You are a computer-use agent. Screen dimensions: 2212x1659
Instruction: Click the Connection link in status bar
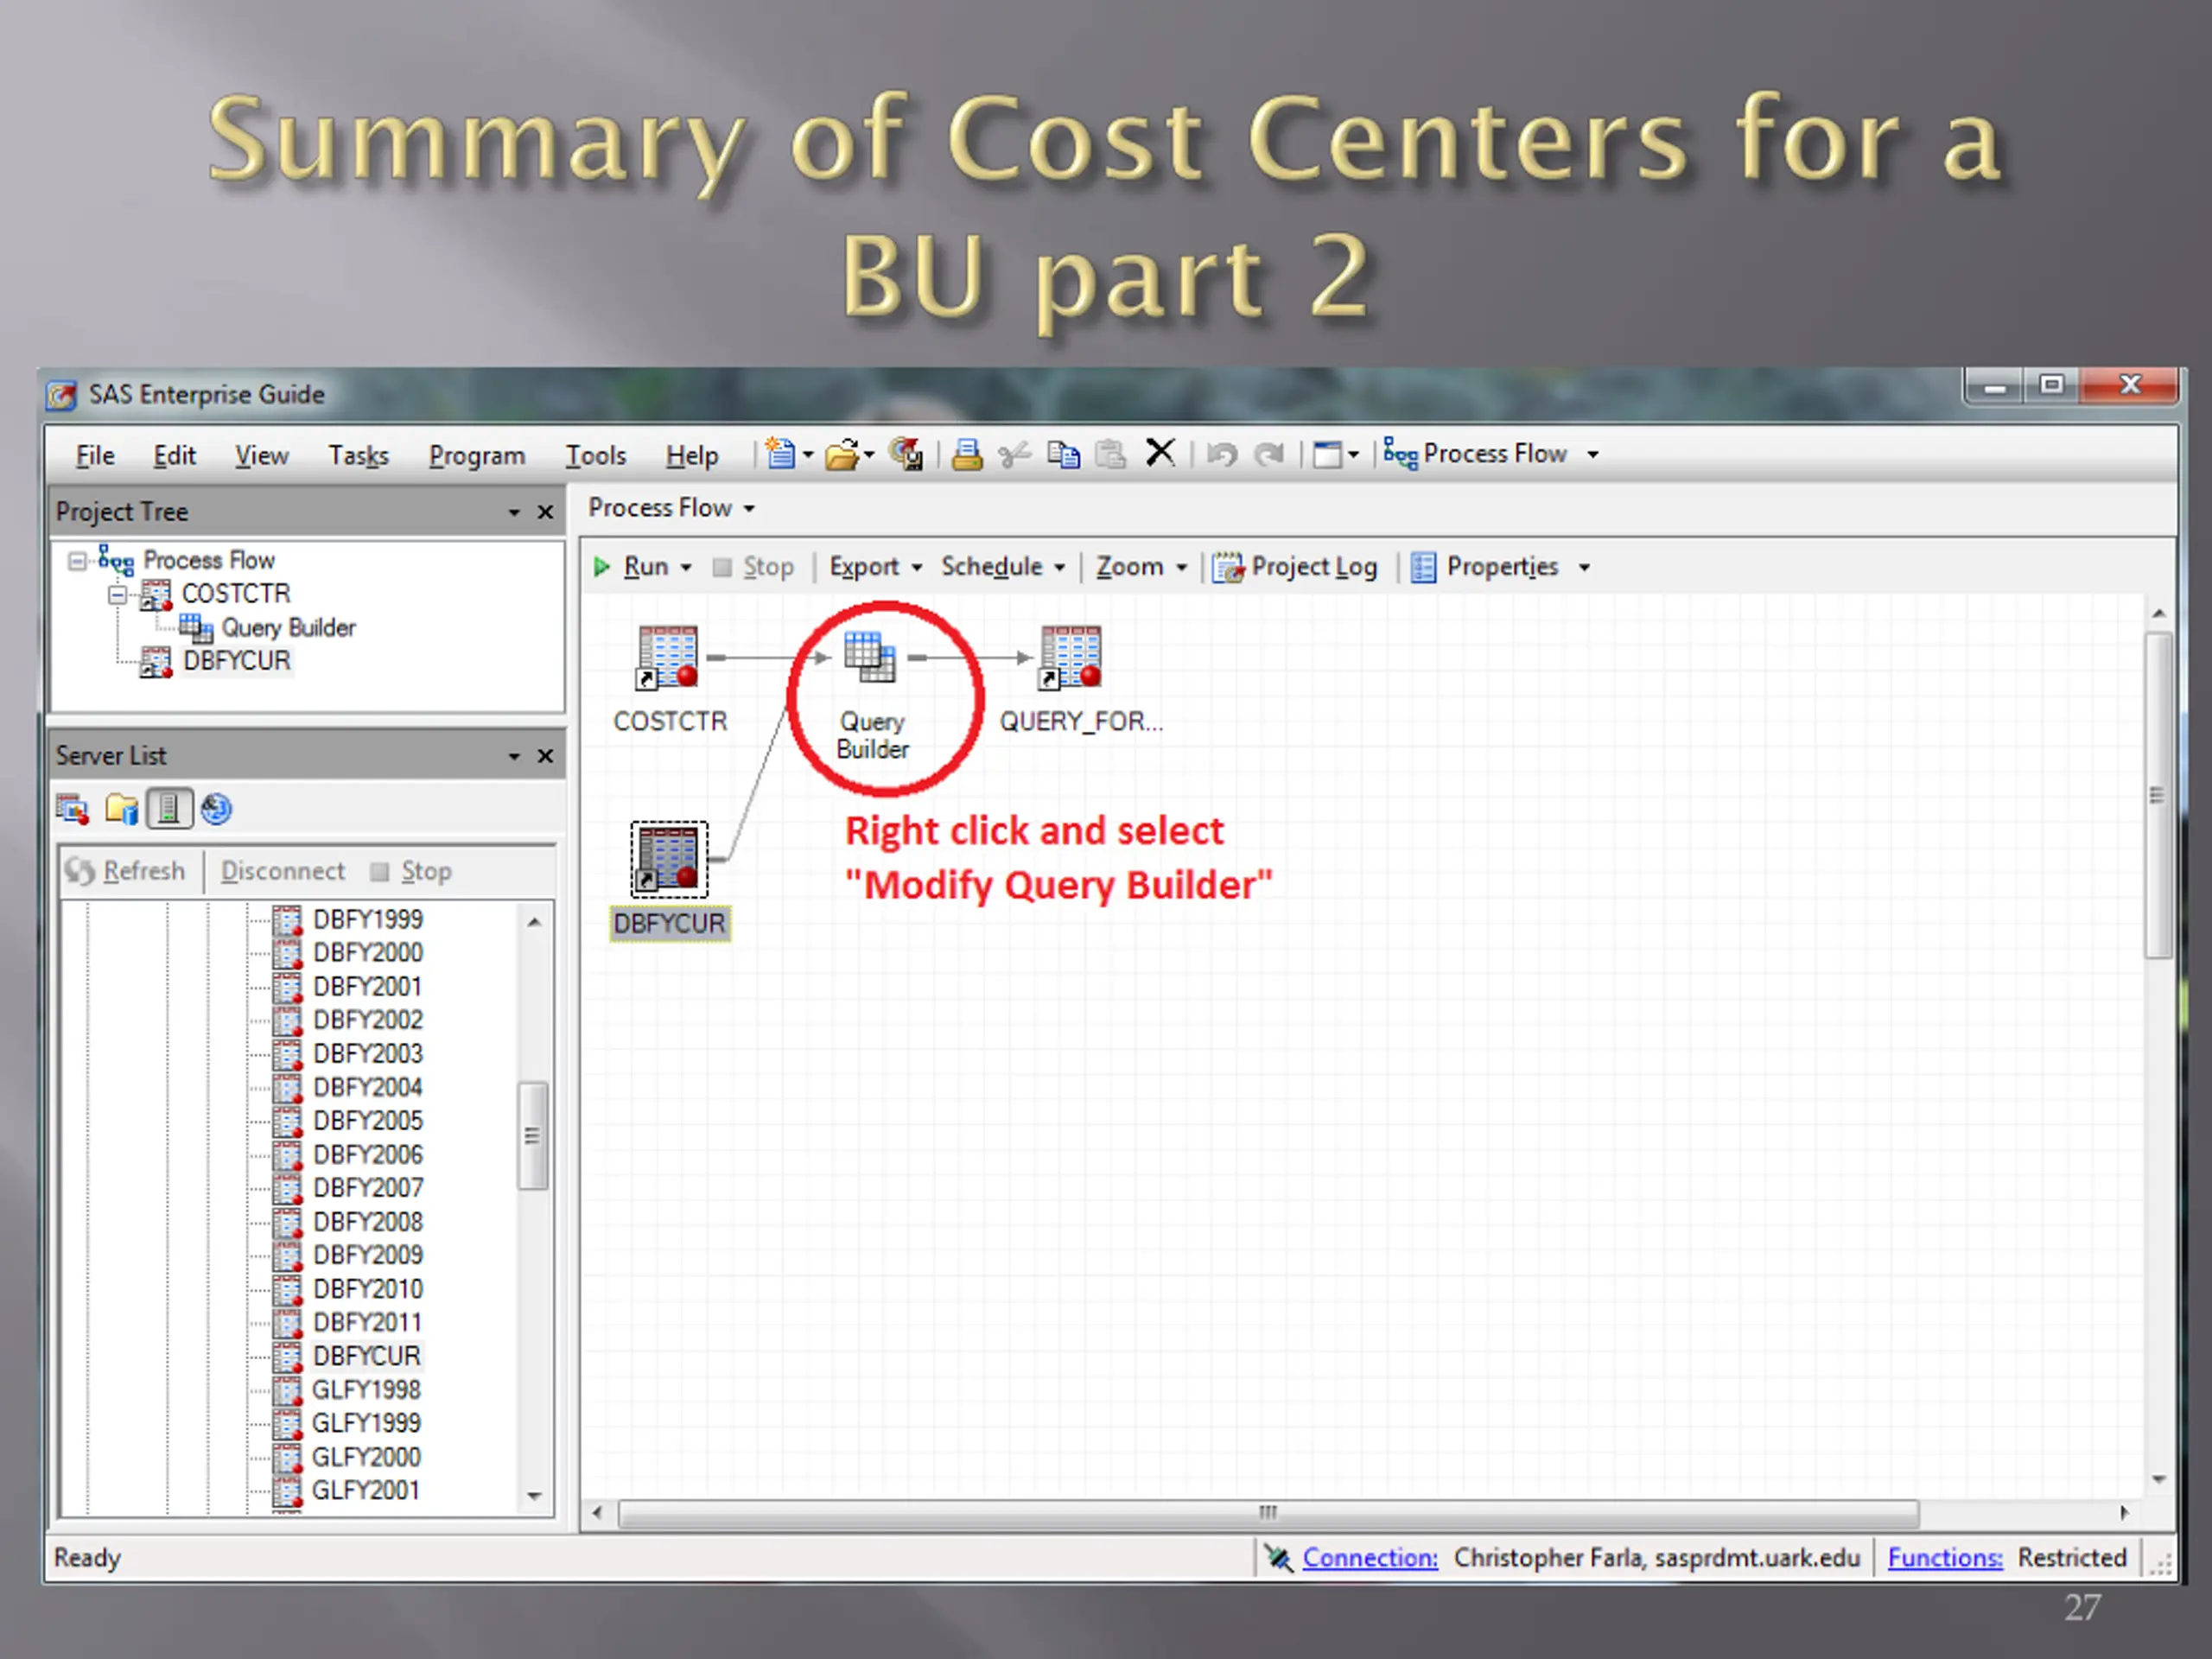1370,1558
